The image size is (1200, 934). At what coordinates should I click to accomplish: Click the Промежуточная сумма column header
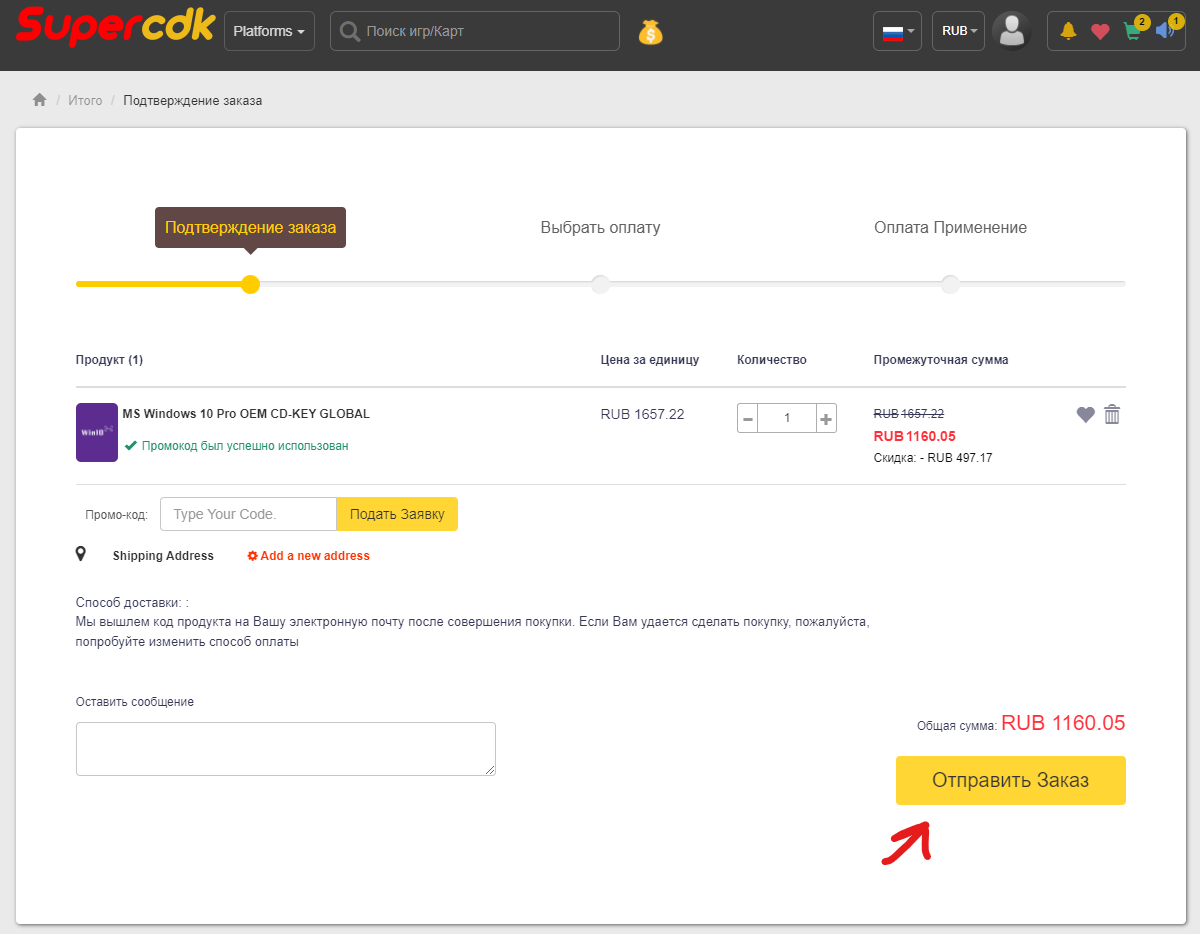click(x=941, y=360)
